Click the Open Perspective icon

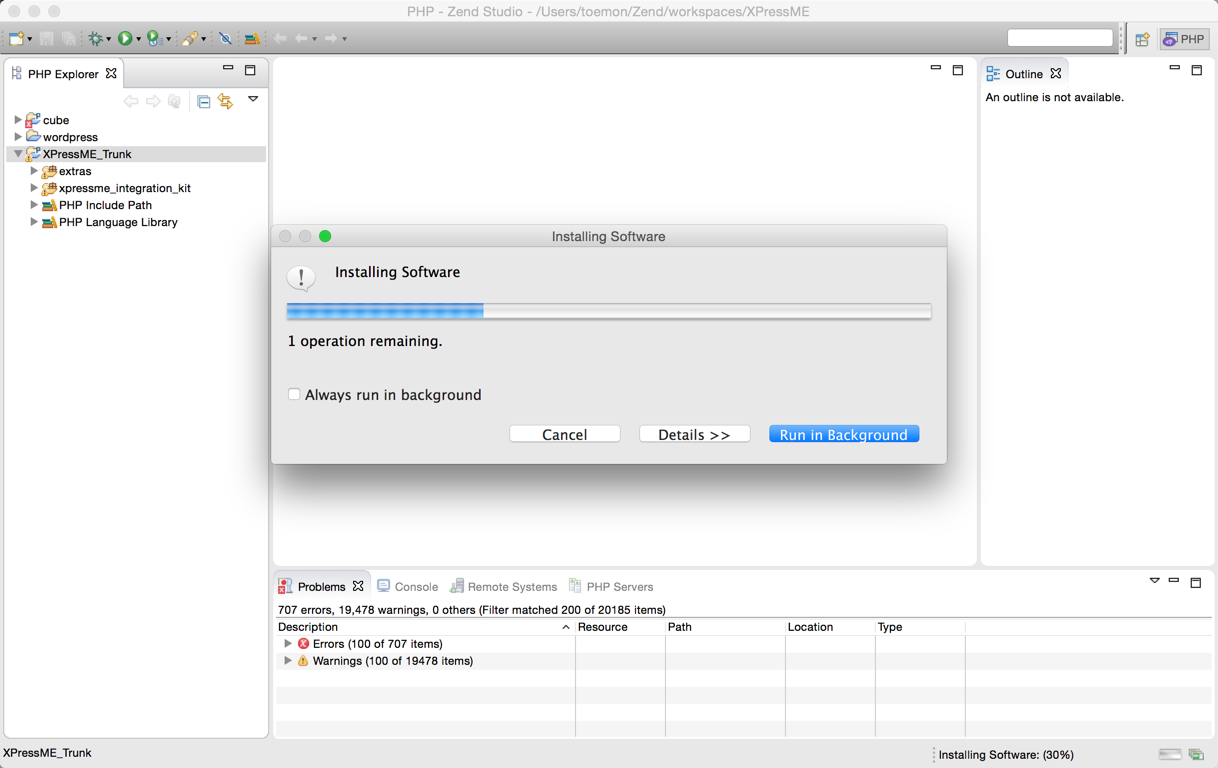[x=1142, y=40]
